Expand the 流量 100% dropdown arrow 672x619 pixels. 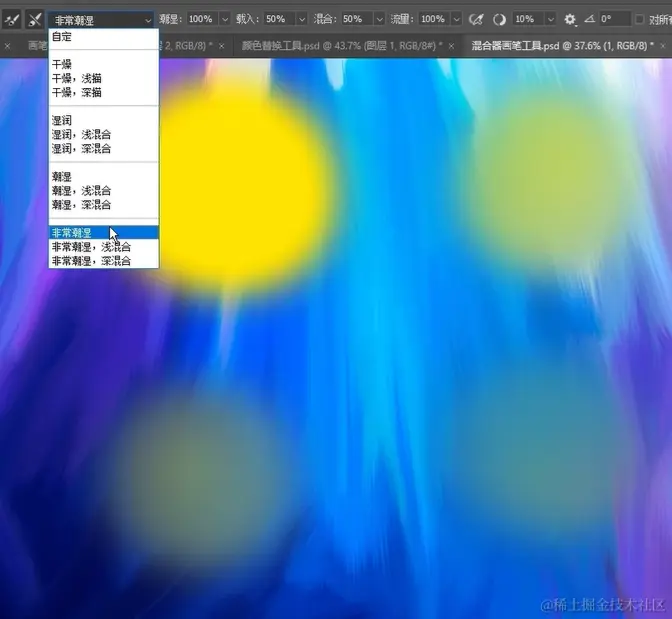click(457, 19)
